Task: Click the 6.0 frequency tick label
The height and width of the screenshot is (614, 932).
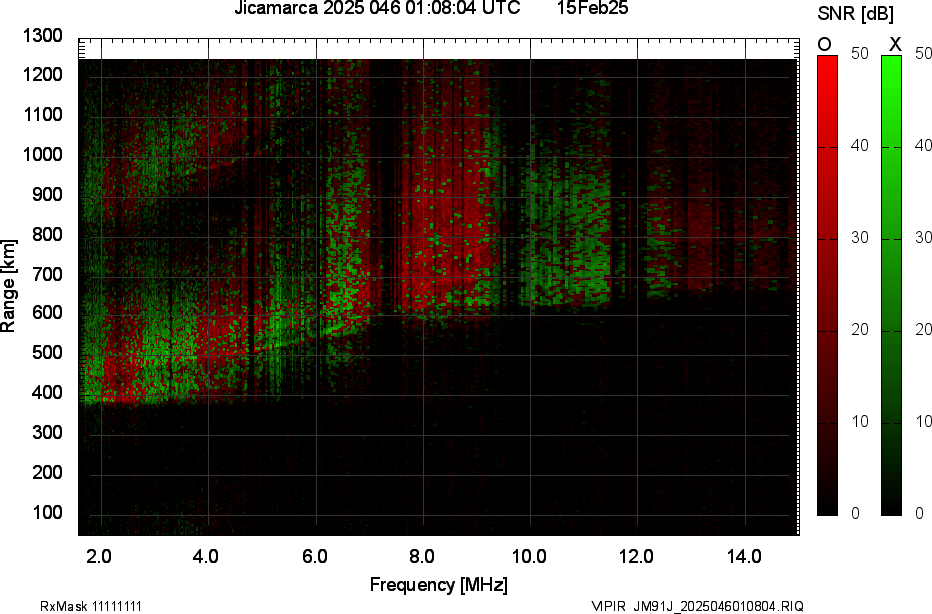Action: pos(314,557)
